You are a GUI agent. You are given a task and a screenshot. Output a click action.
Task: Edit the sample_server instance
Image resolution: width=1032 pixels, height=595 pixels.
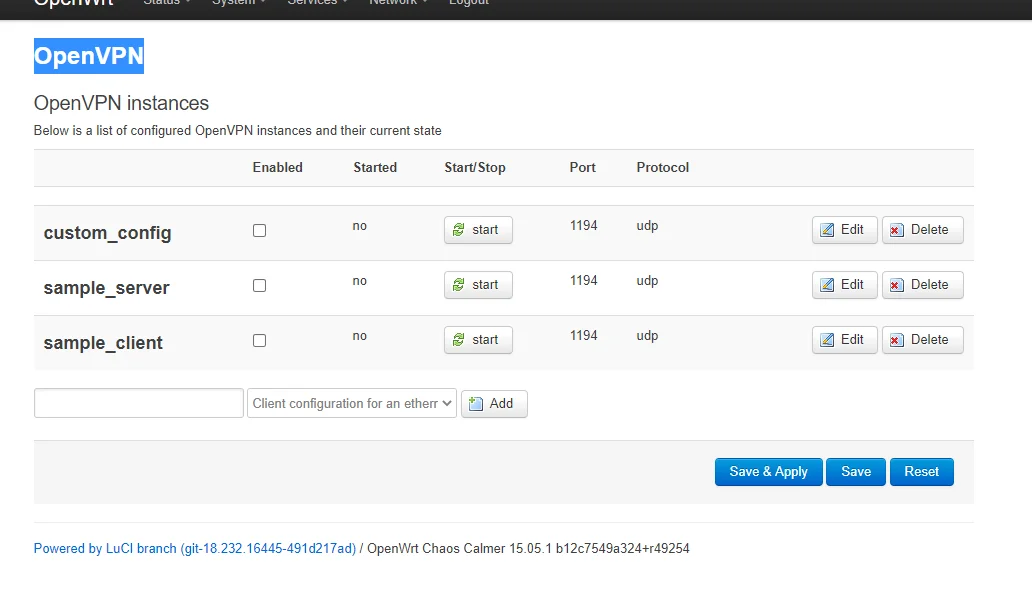pyautogui.click(x=844, y=285)
